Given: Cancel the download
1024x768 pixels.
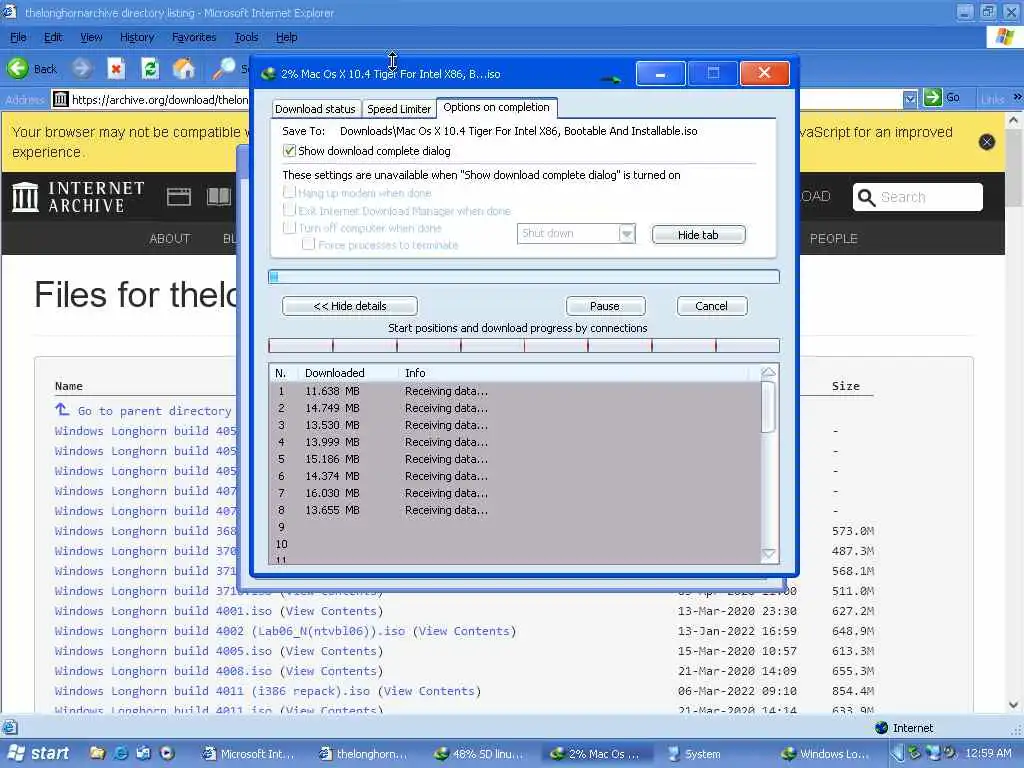Looking at the screenshot, I should [x=711, y=306].
